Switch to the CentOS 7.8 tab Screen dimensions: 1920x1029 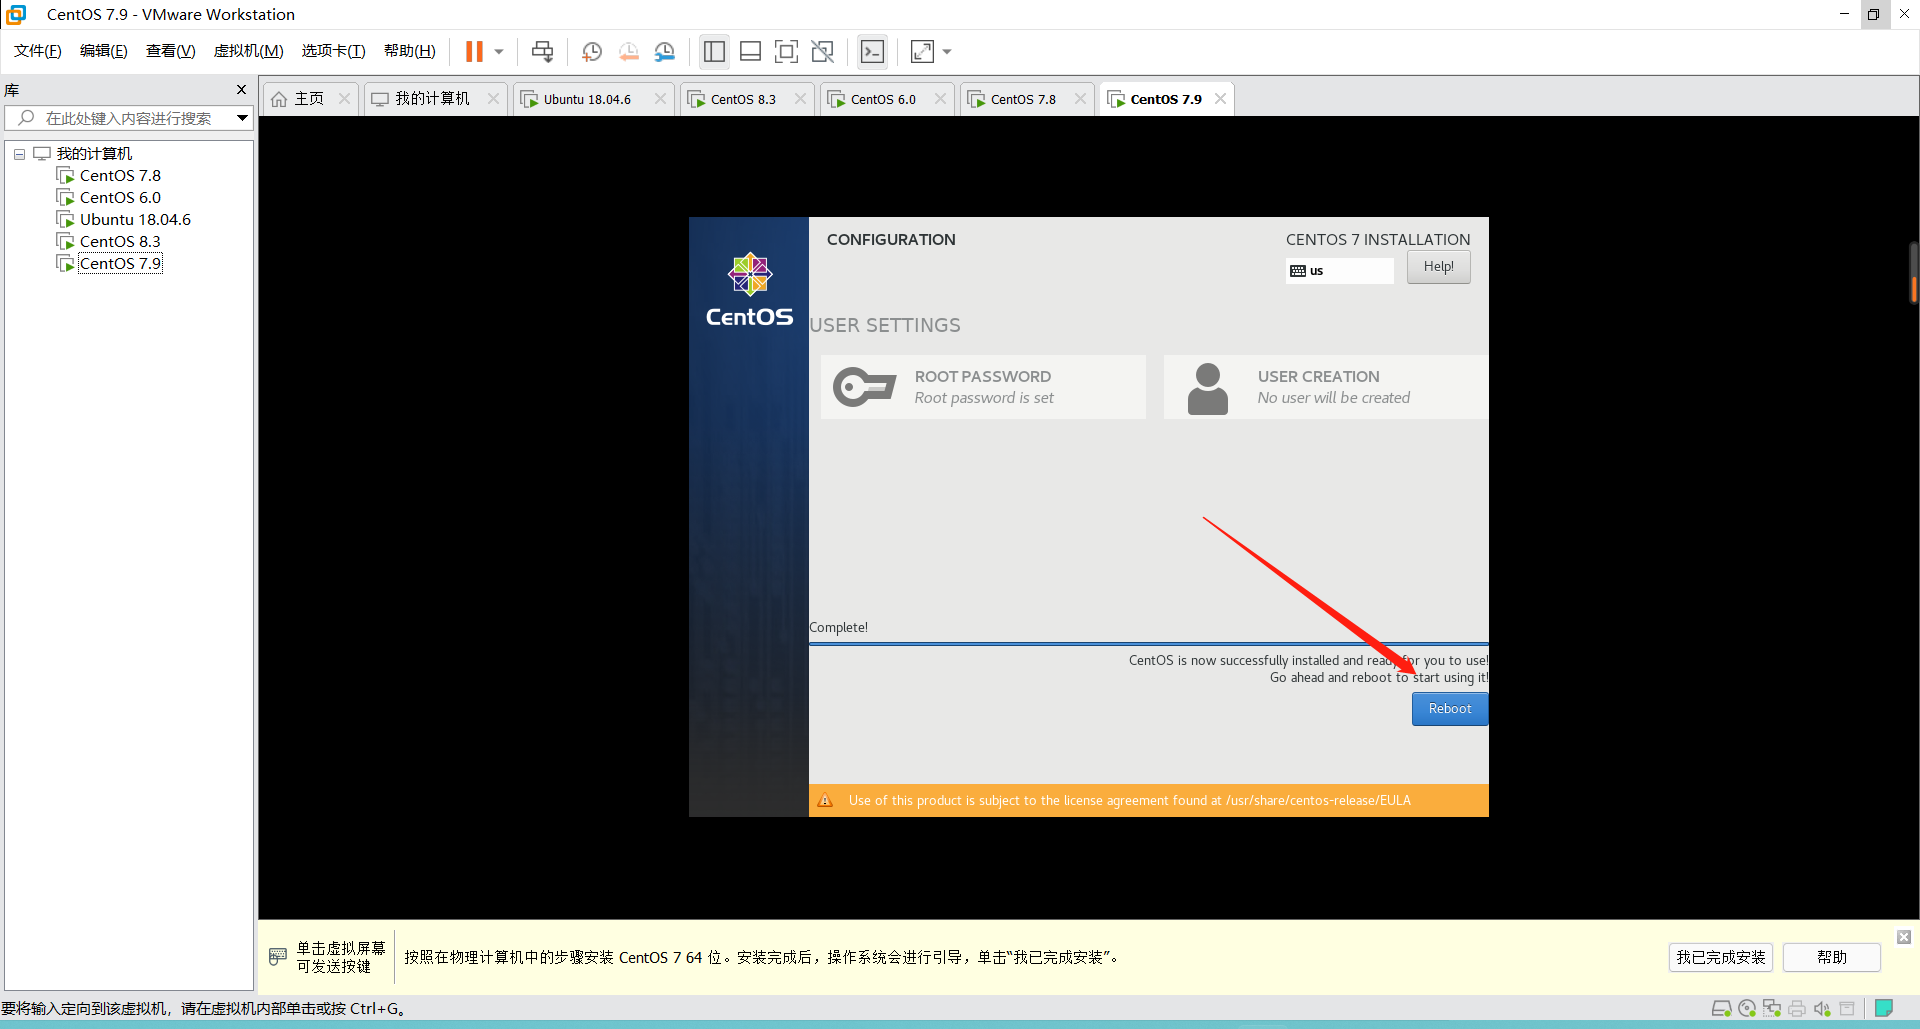tap(1023, 99)
